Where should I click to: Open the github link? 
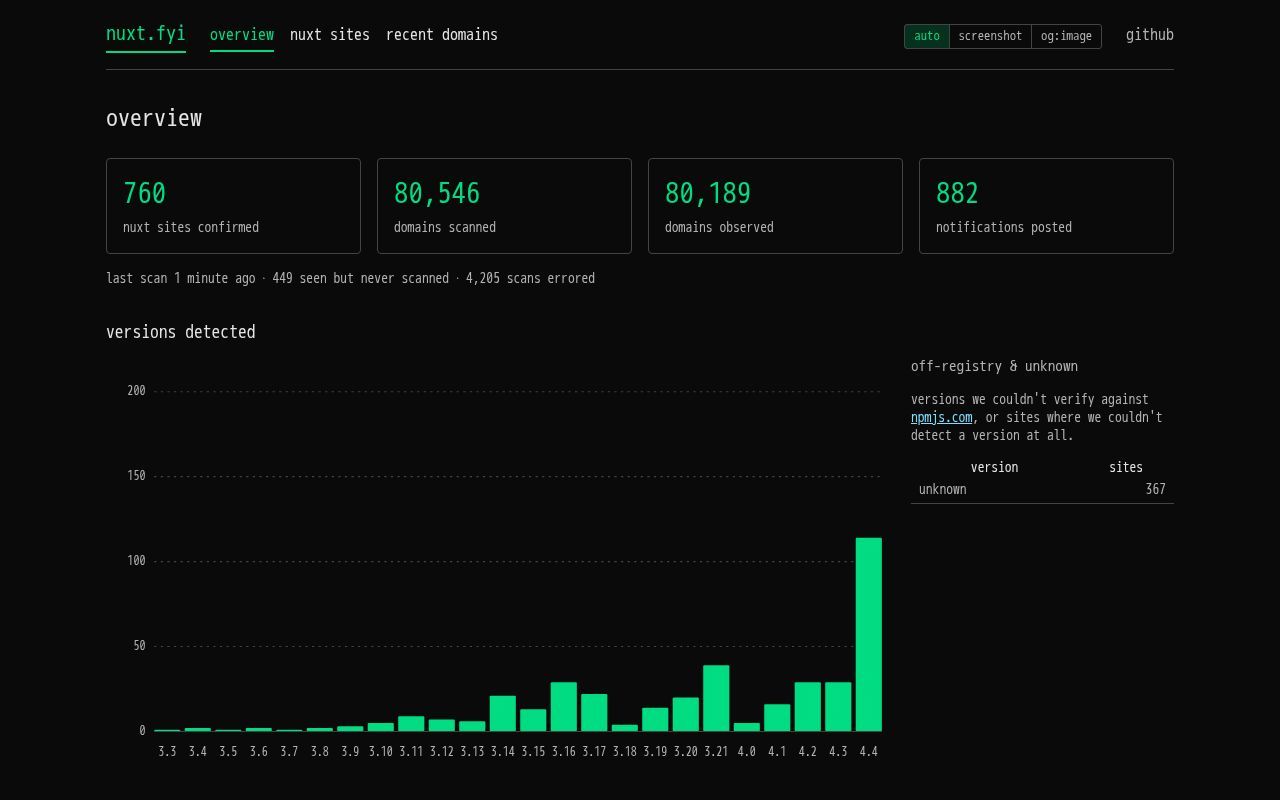coord(1150,35)
